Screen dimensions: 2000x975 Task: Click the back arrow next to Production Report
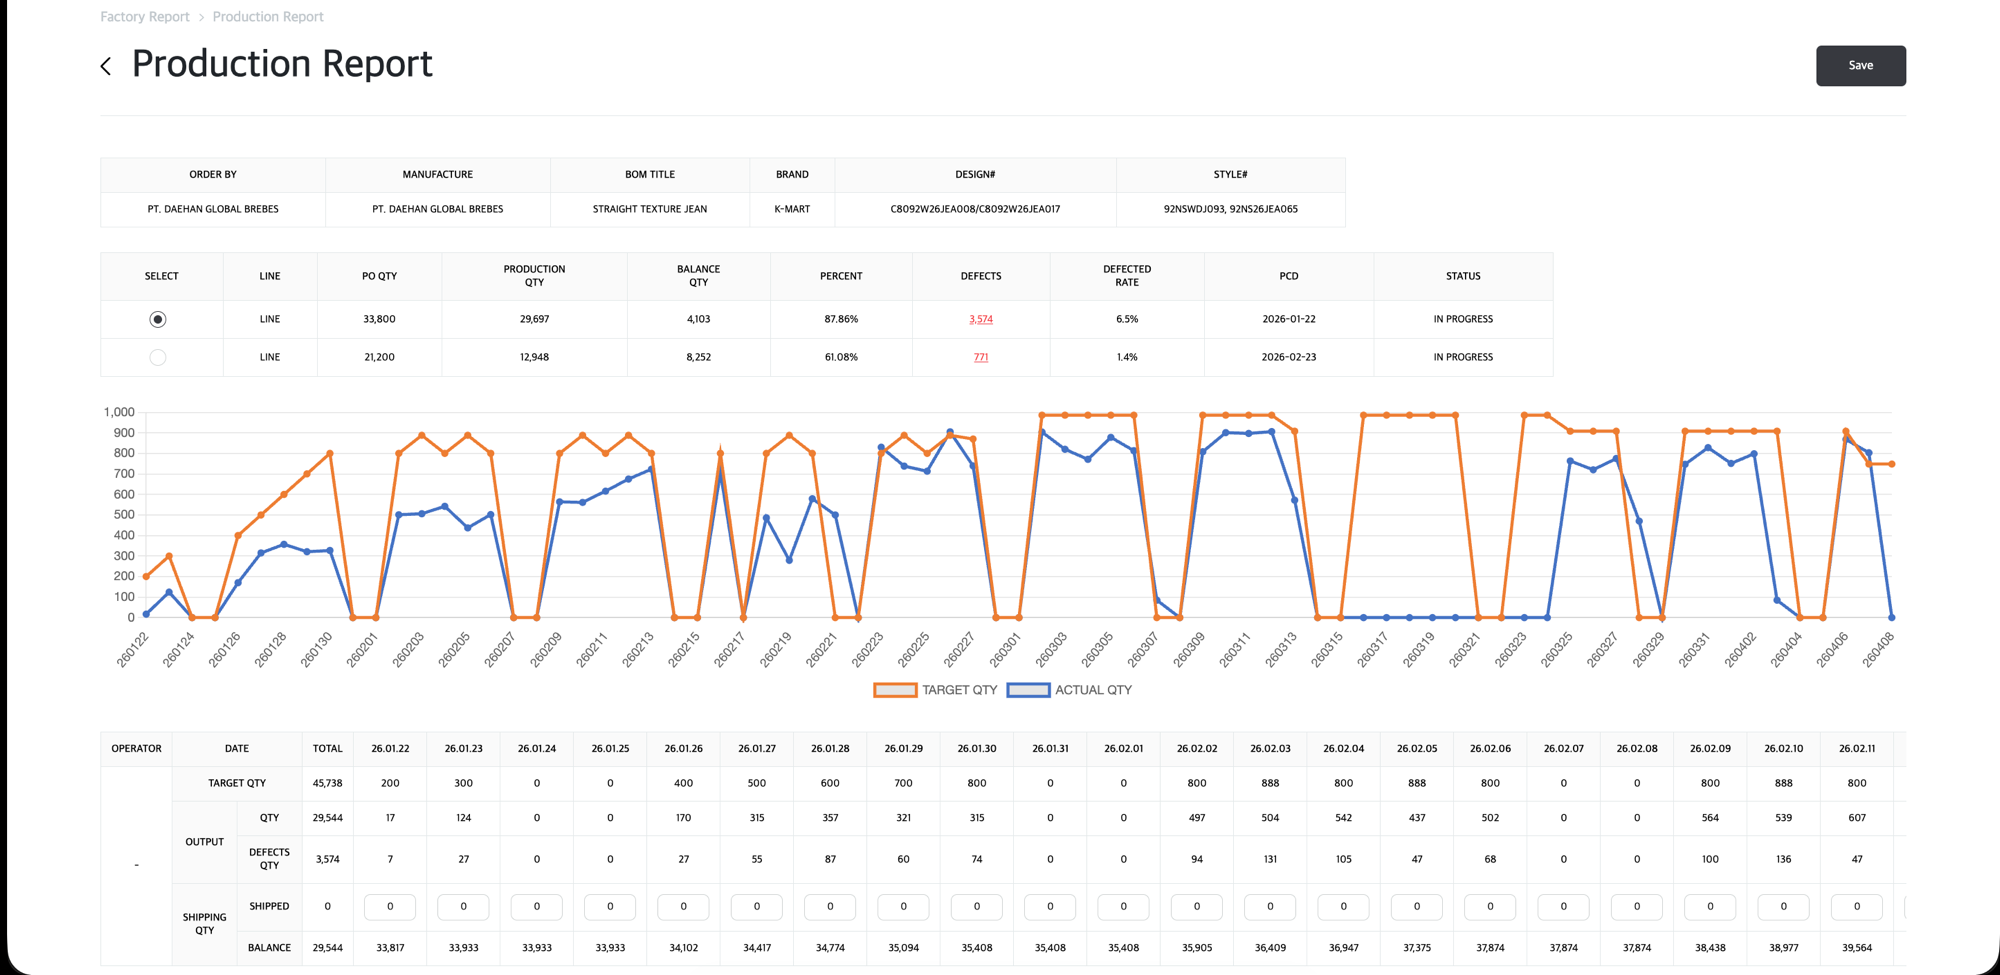coord(105,65)
